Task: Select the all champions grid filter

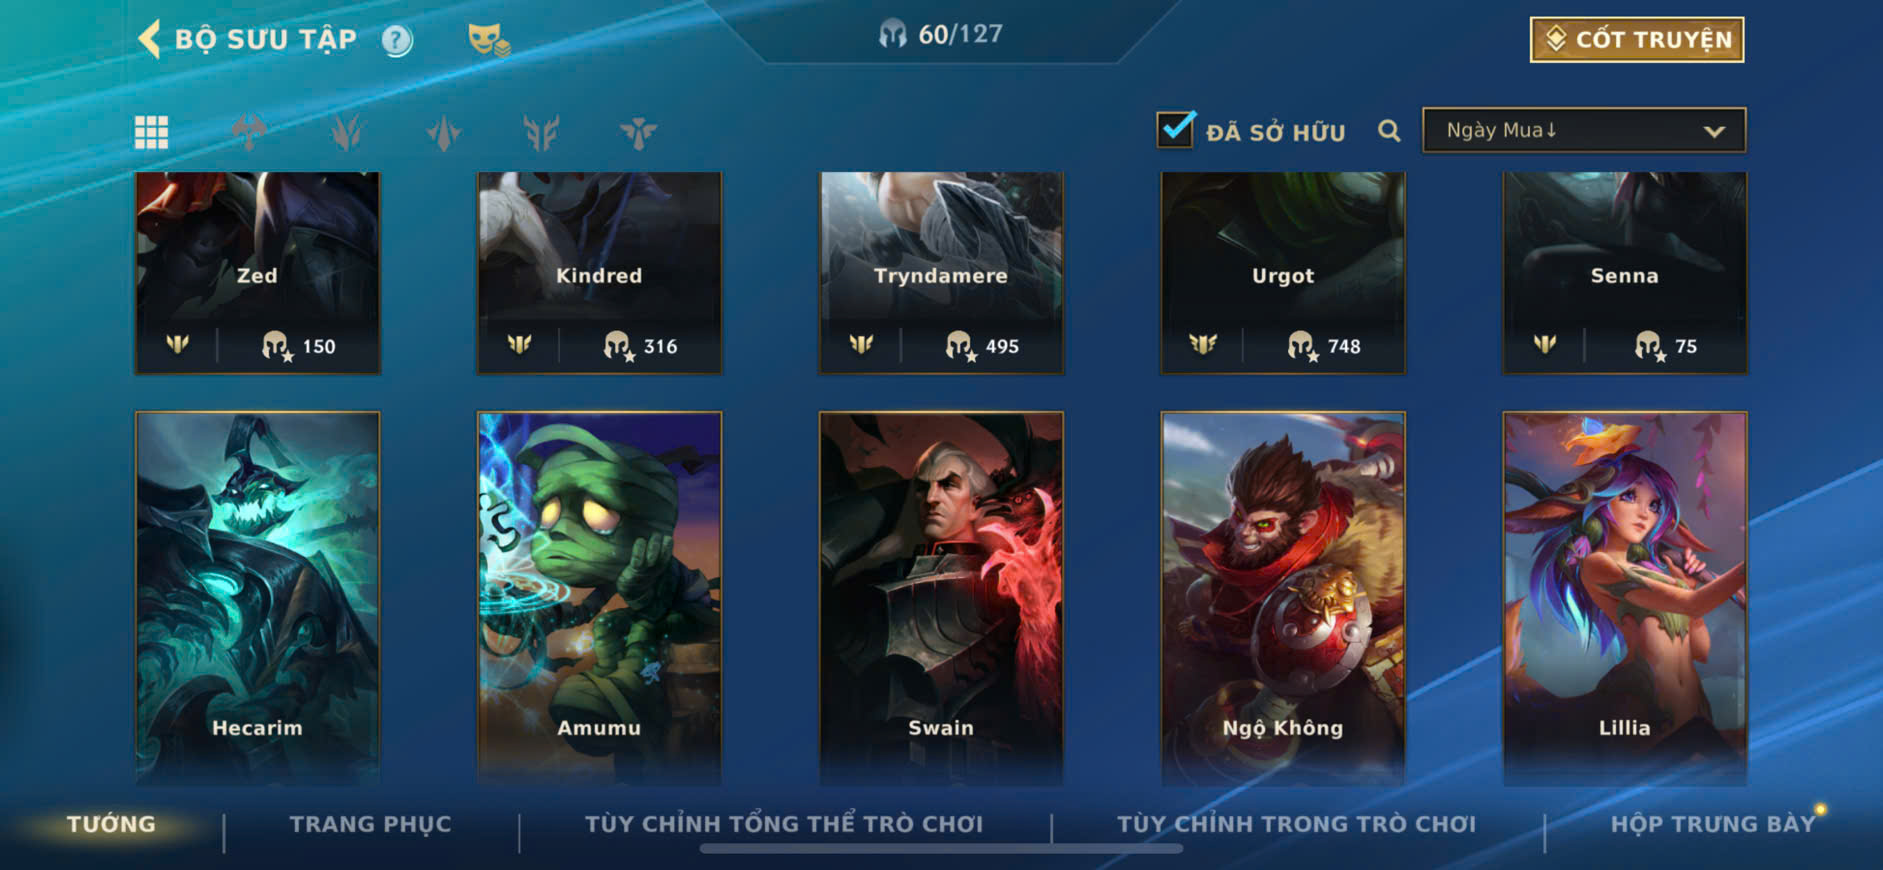Action: (151, 132)
